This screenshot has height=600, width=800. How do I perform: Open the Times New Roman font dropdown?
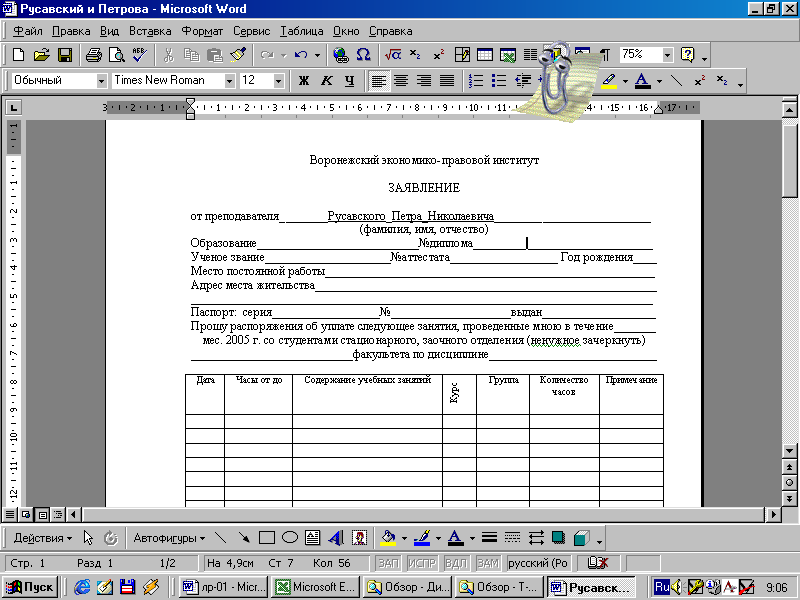[230, 81]
